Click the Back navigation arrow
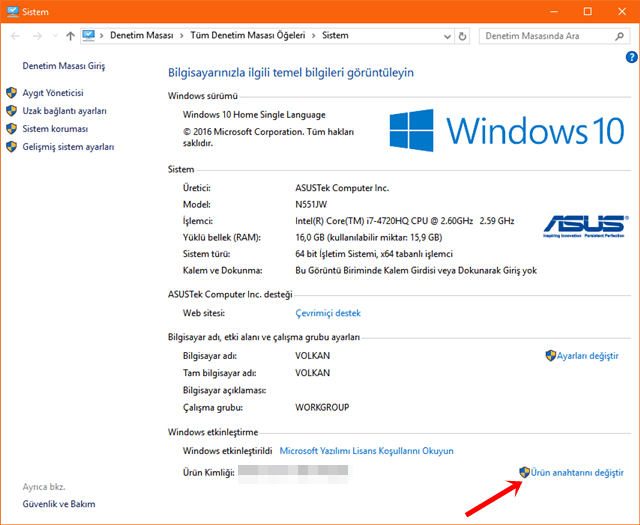Image resolution: width=640 pixels, height=525 pixels. click(16, 36)
